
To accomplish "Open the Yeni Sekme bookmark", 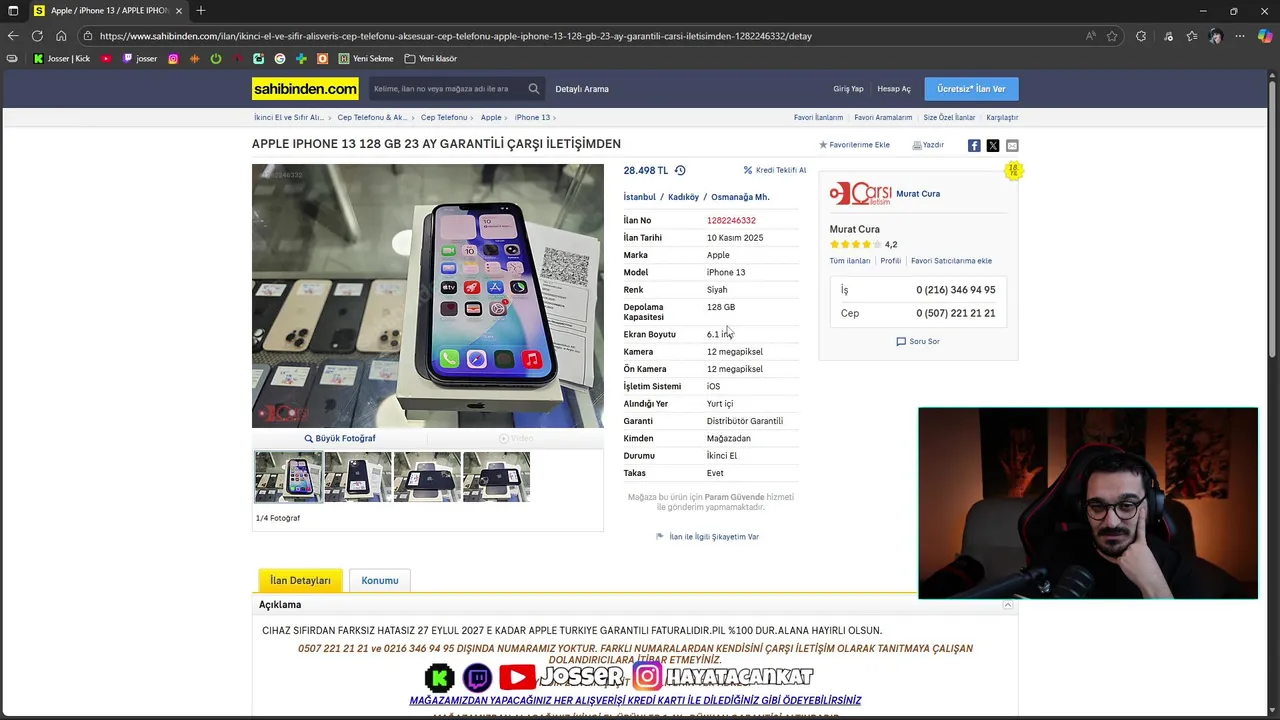I will (x=366, y=59).
